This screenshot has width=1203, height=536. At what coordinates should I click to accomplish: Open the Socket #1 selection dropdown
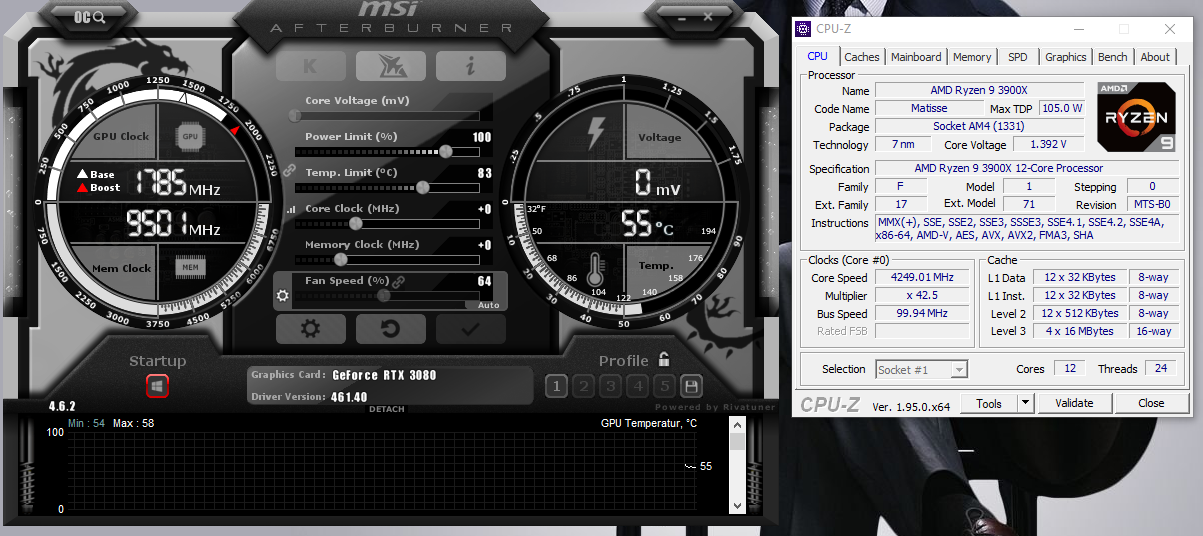921,370
